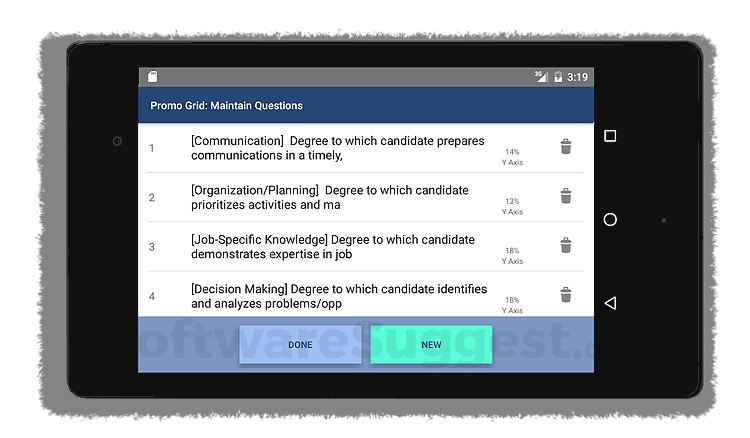Open the Job-Specific Knowledge question
Image resolution: width=750 pixels, height=438 pixels.
(332, 247)
